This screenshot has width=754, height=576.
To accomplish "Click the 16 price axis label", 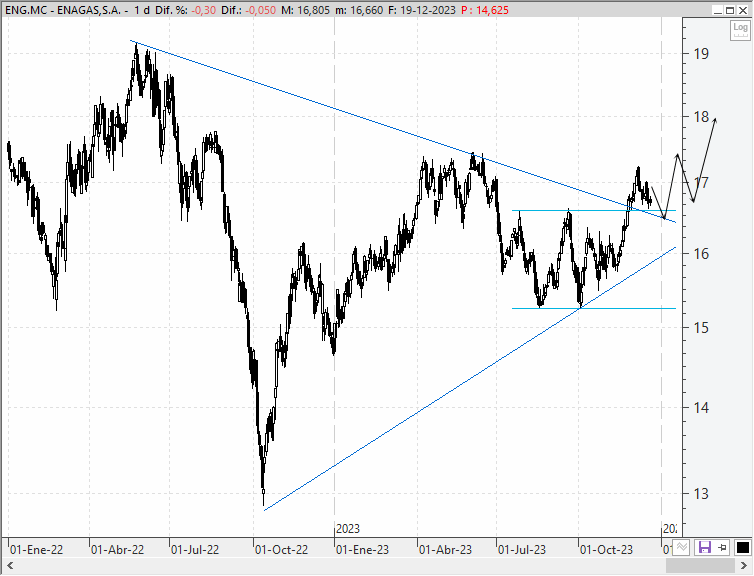I will 701,253.
